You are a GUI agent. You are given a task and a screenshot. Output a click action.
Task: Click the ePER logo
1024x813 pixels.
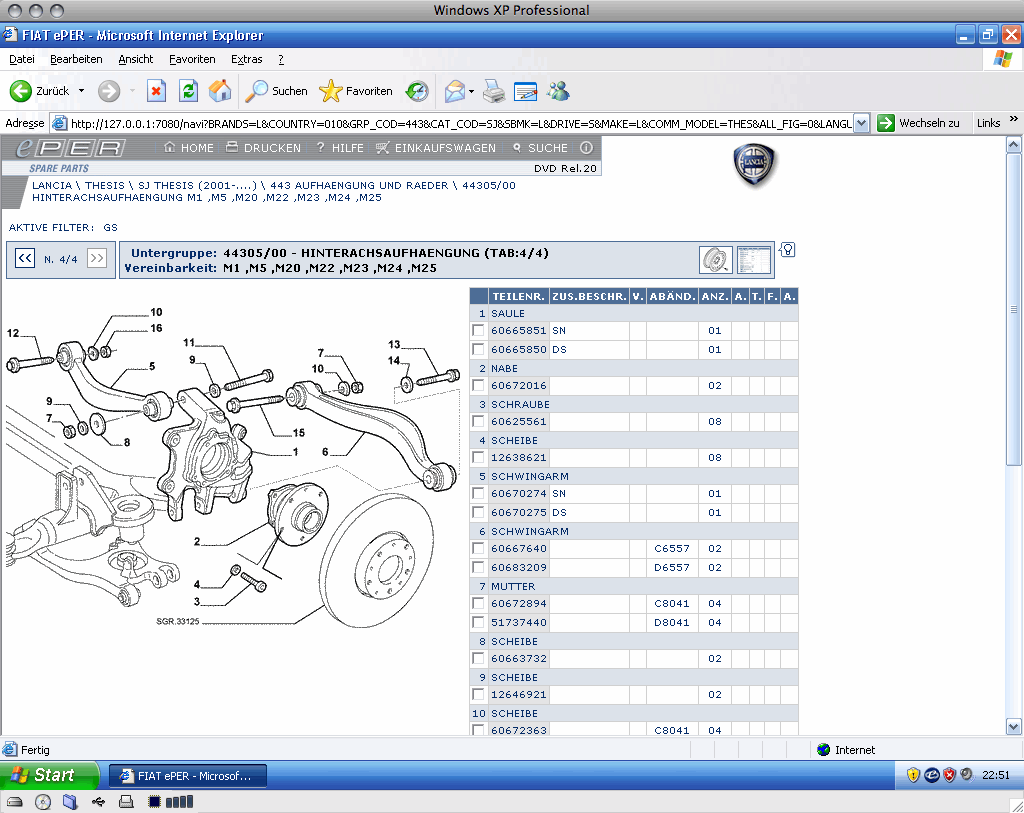click(x=71, y=148)
